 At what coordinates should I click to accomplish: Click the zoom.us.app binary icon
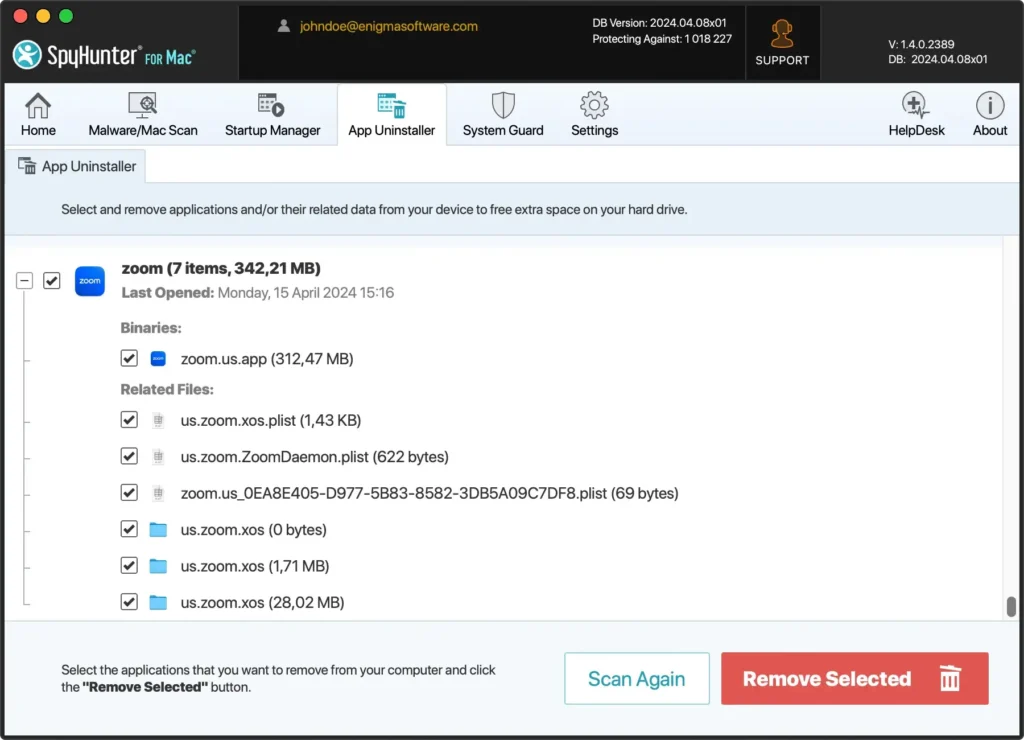tap(158, 359)
